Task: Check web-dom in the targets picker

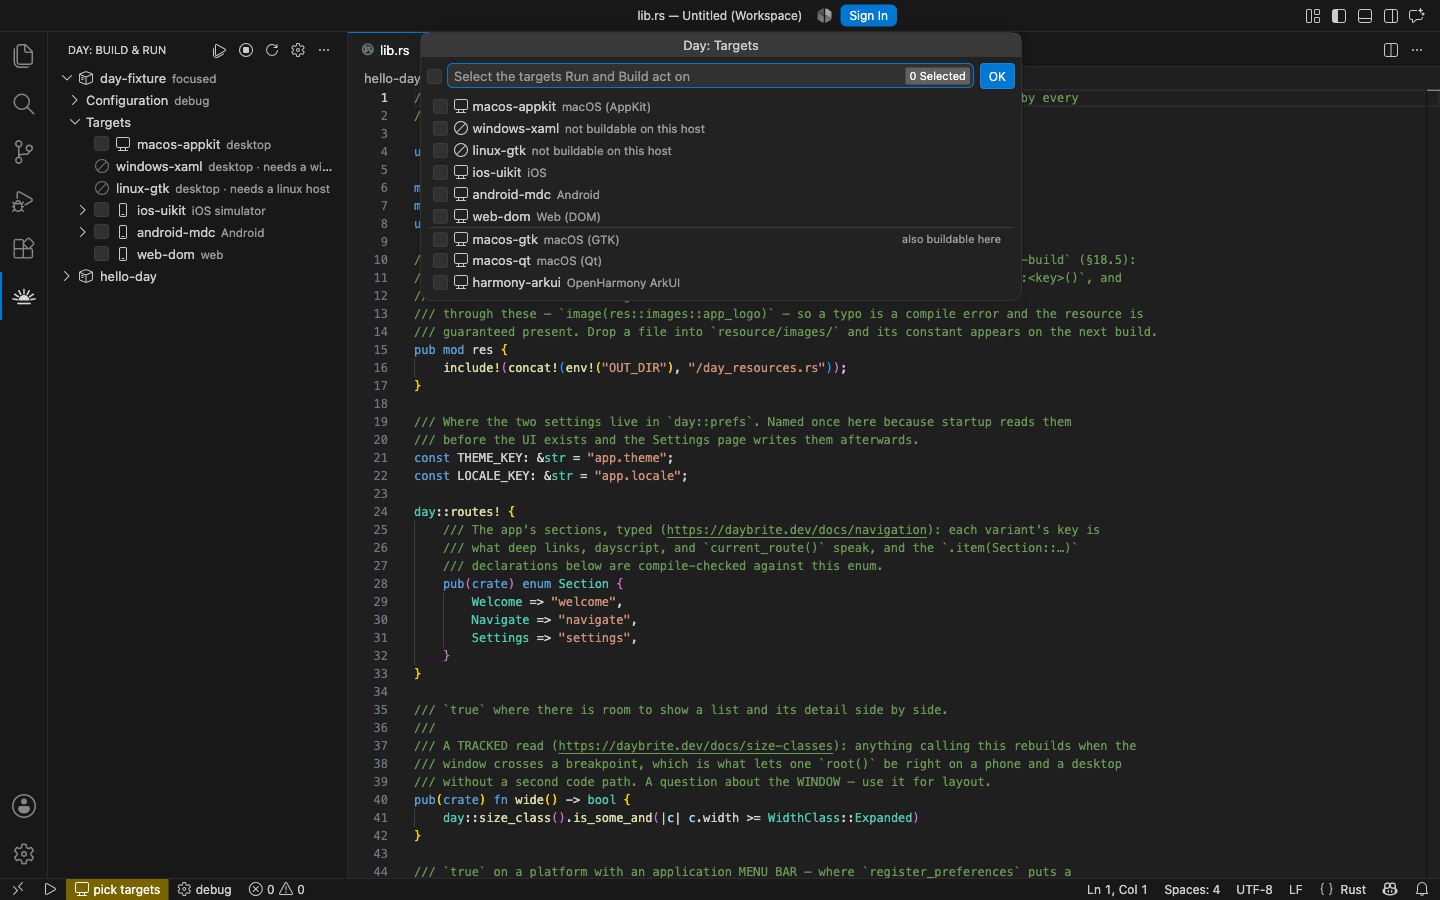Action: pos(440,217)
